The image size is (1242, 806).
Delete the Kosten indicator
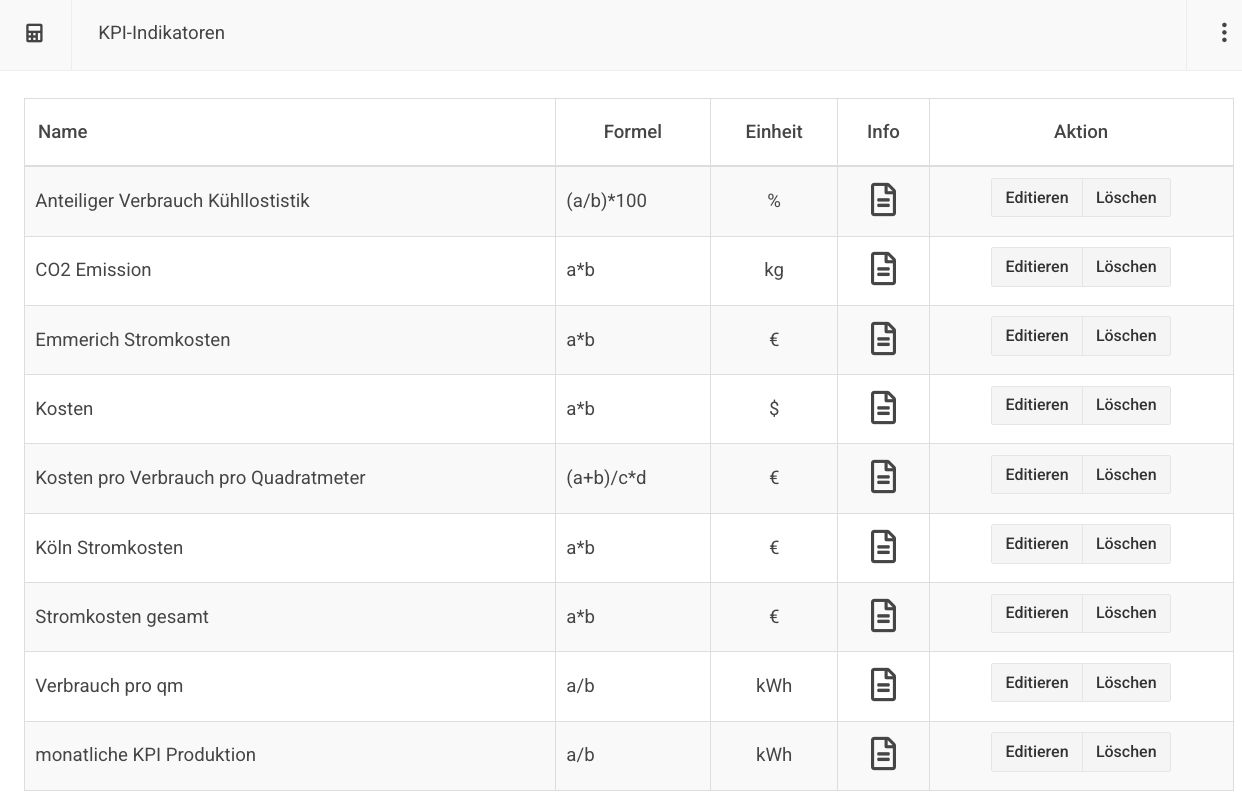[x=1126, y=405]
